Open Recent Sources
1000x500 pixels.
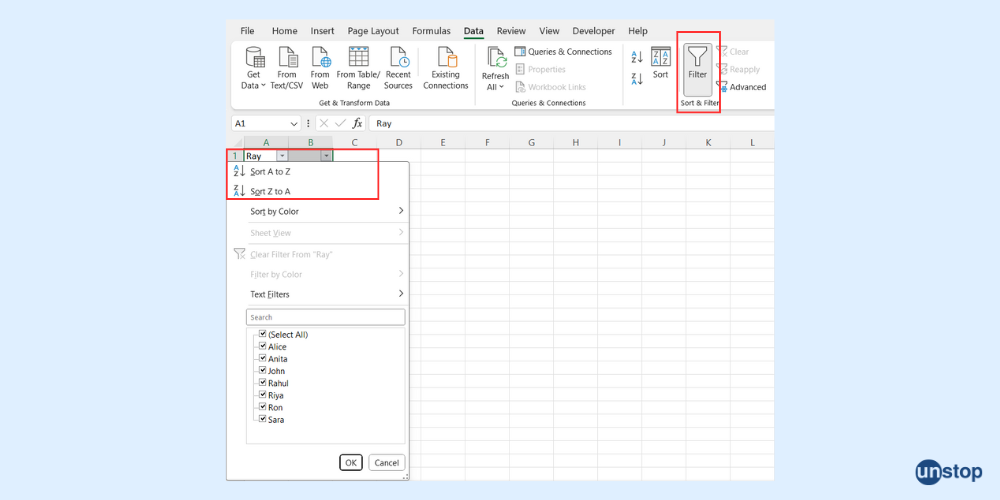click(x=398, y=68)
